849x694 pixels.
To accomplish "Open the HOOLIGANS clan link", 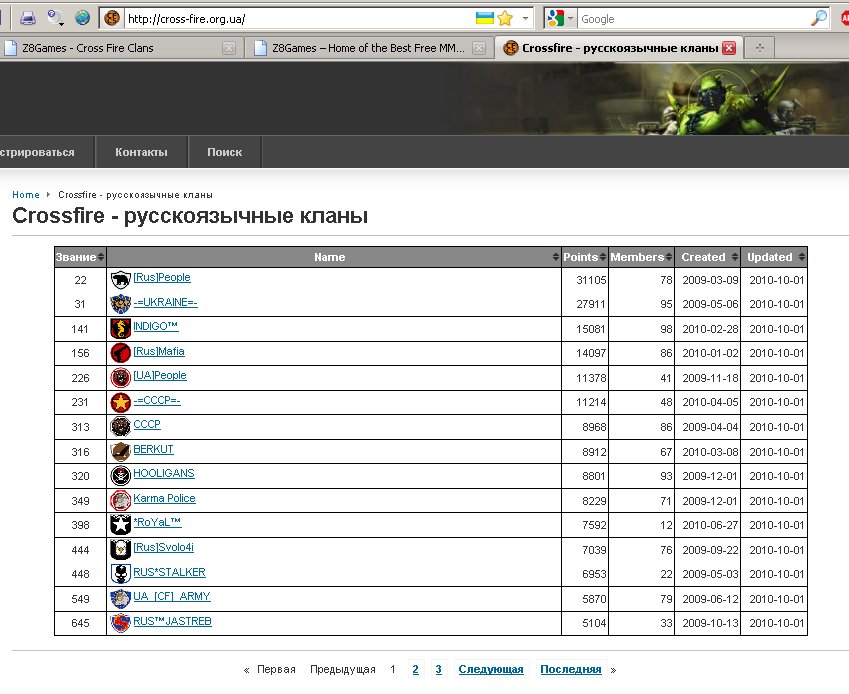I will pos(164,473).
